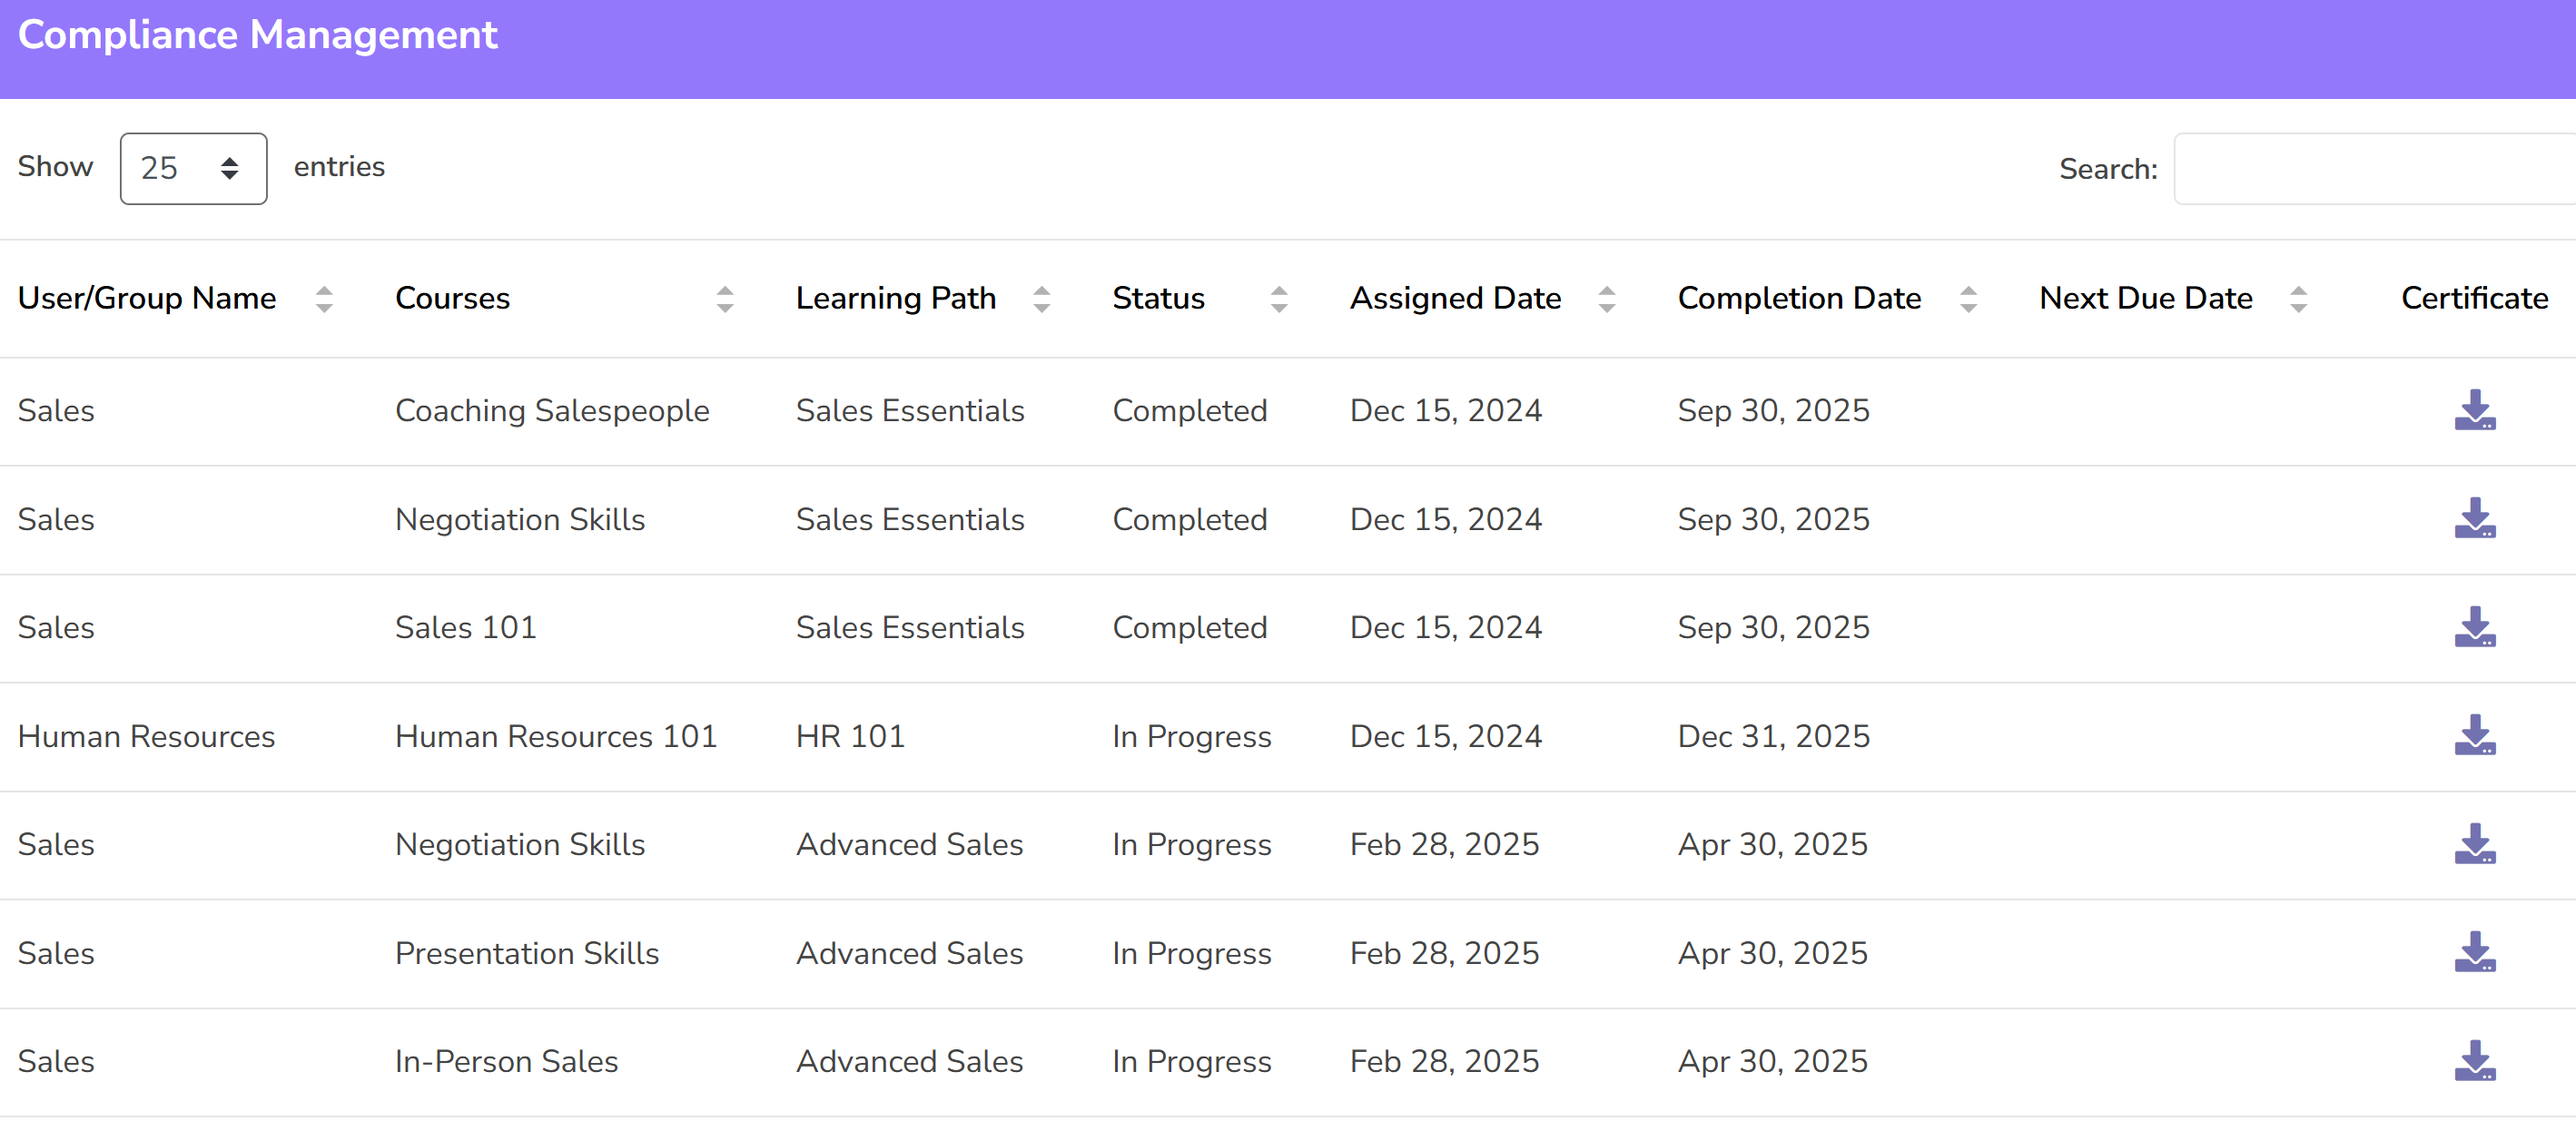This screenshot has width=2576, height=1121.
Task: Download certificate for Human Resources 101
Action: 2474,737
